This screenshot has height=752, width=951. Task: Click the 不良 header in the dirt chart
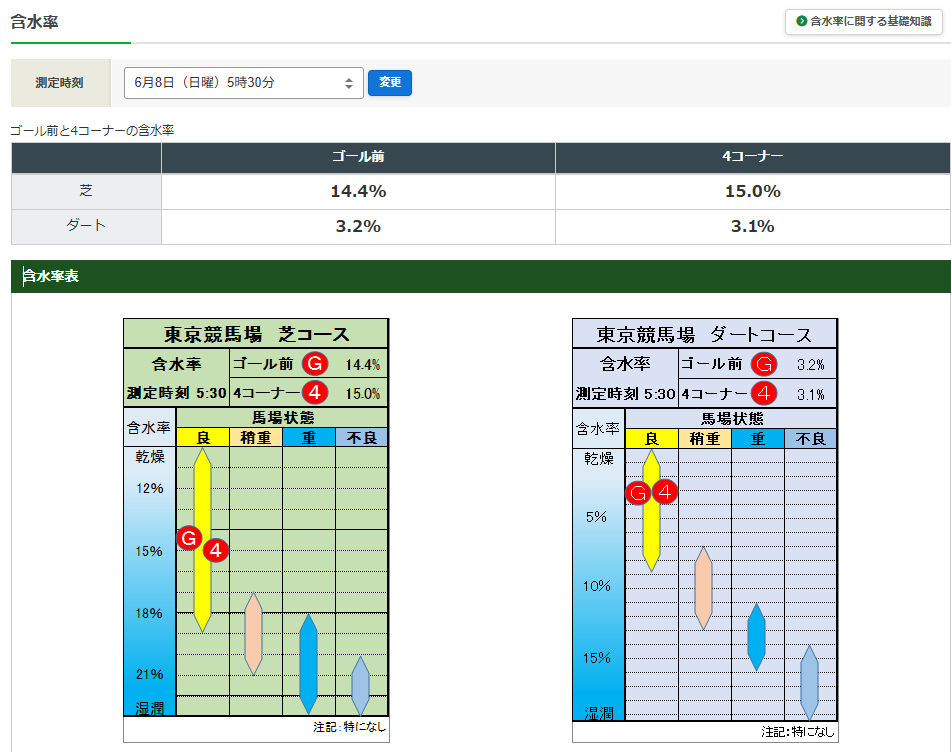tap(810, 438)
